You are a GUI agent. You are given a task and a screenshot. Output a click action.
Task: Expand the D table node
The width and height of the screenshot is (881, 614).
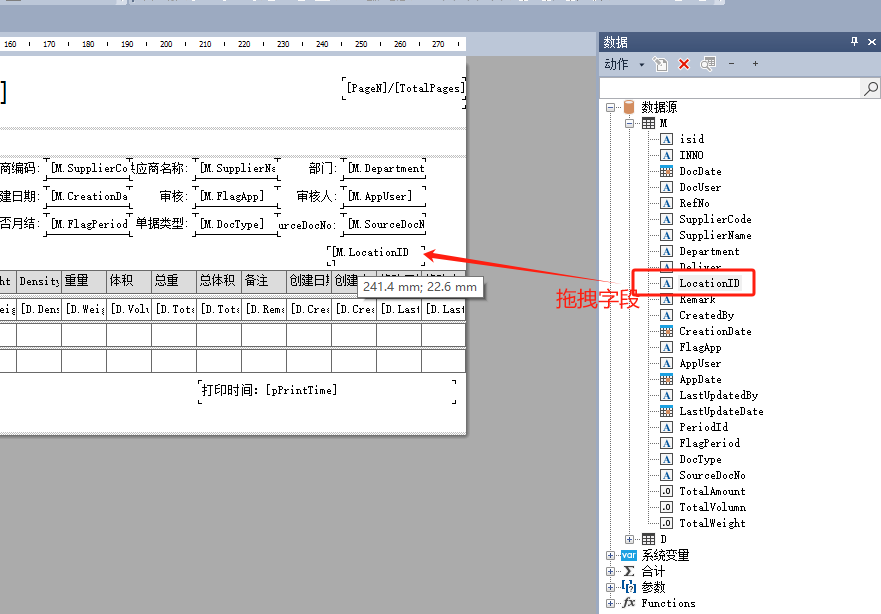point(629,539)
